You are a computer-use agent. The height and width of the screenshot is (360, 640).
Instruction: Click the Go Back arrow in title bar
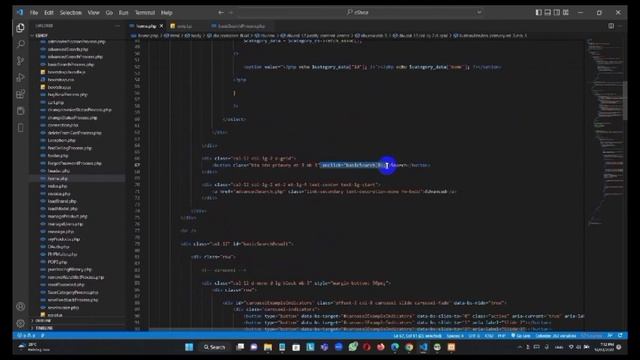(x=221, y=13)
